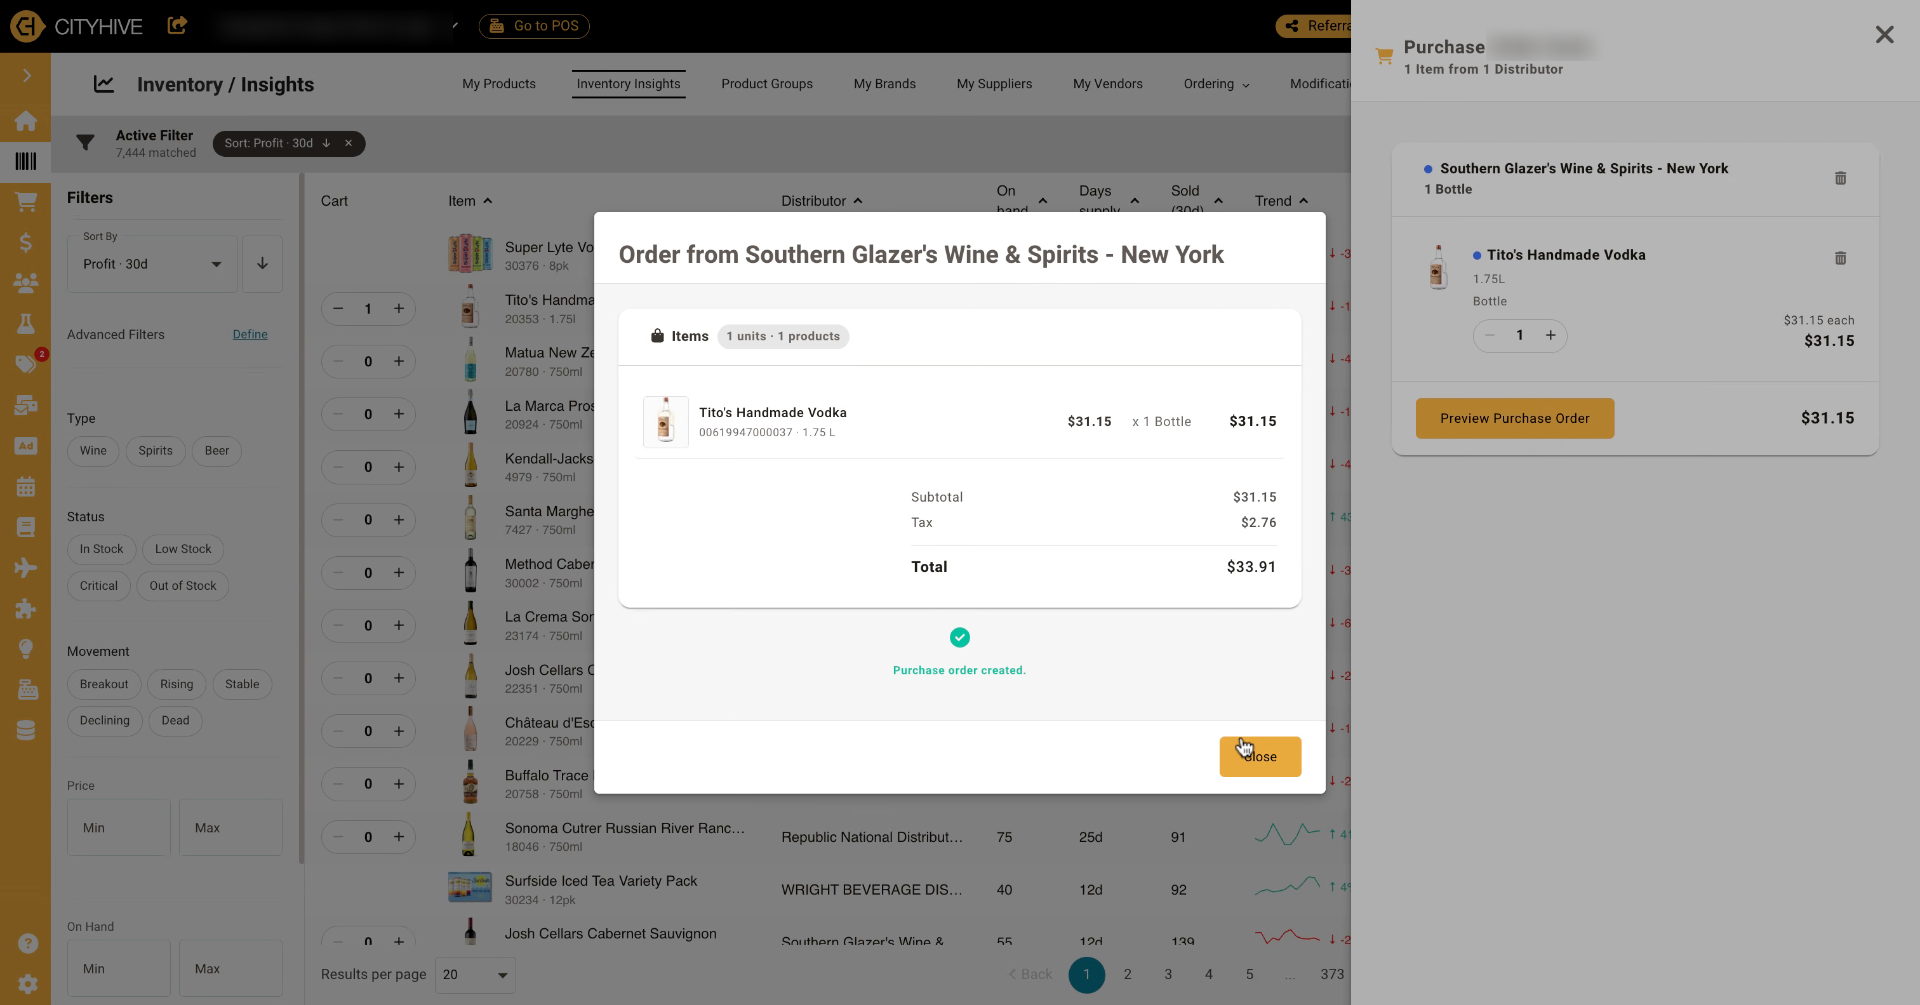Remove the Sort Profit 30d chip
Image resolution: width=1920 pixels, height=1005 pixels.
click(348, 143)
